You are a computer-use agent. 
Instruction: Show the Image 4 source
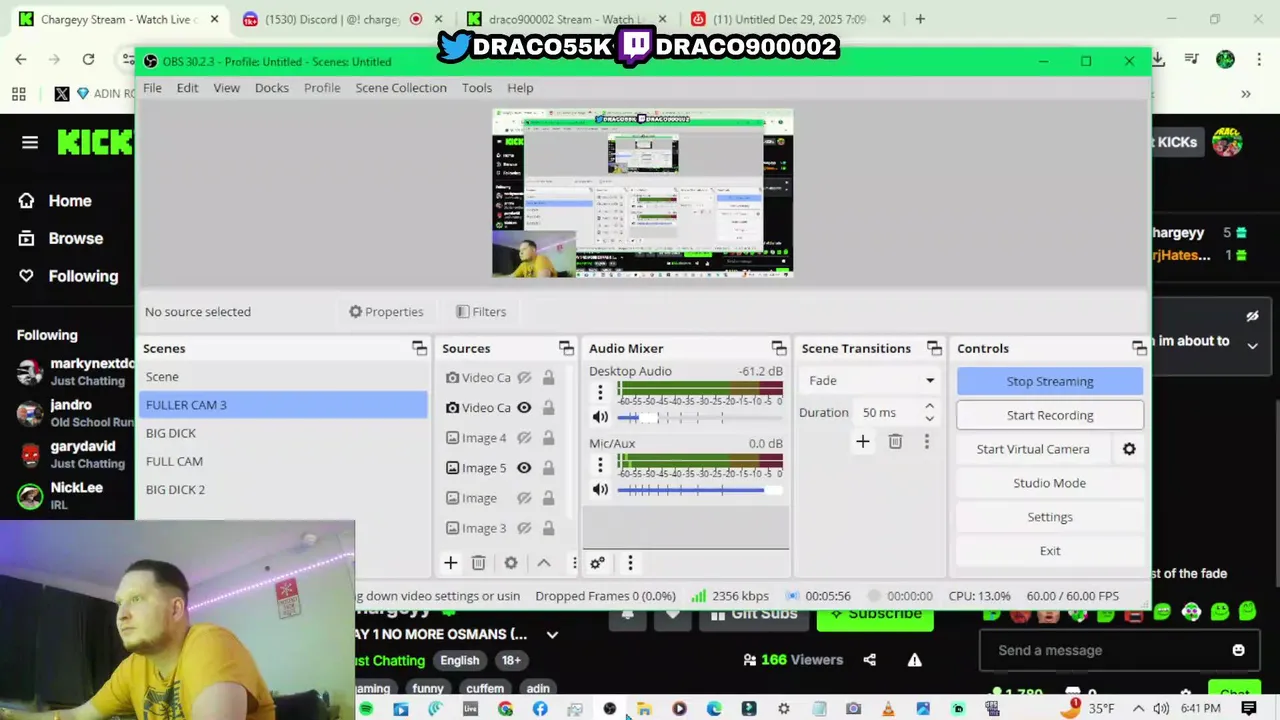[x=524, y=438]
